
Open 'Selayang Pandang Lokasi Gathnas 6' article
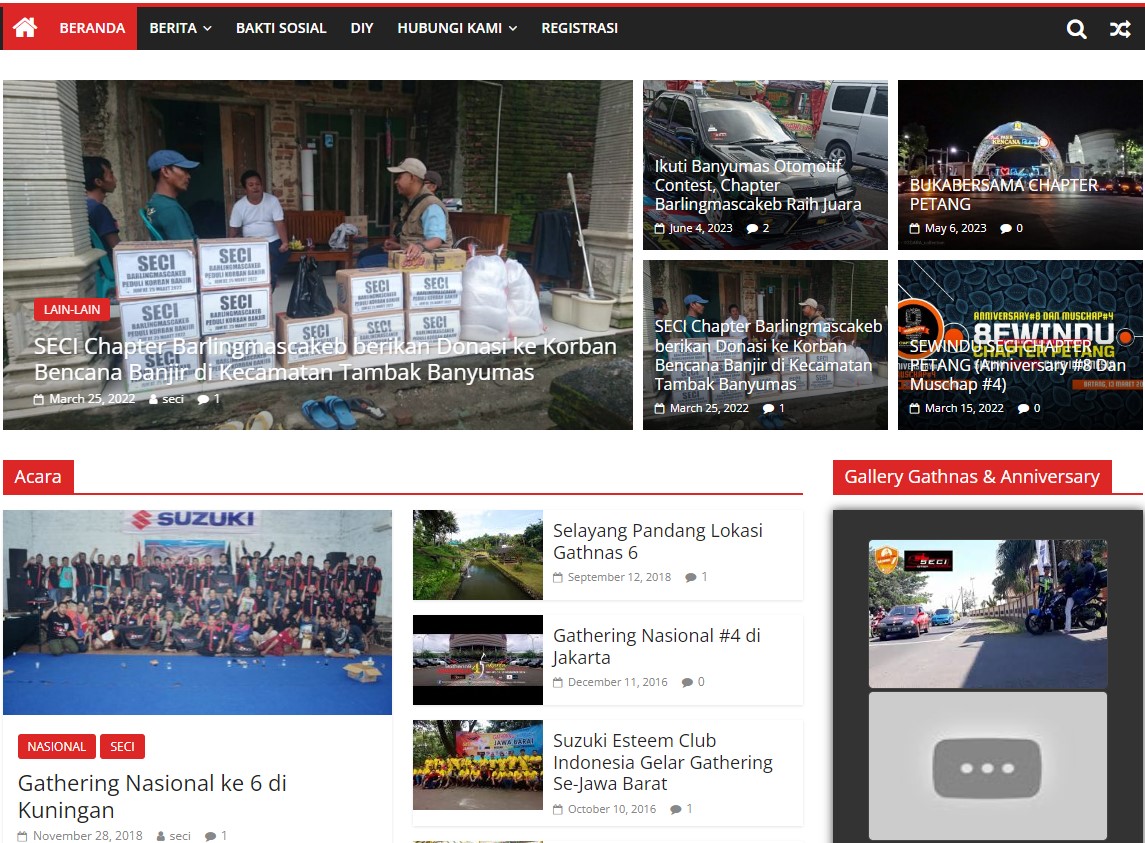click(x=657, y=541)
